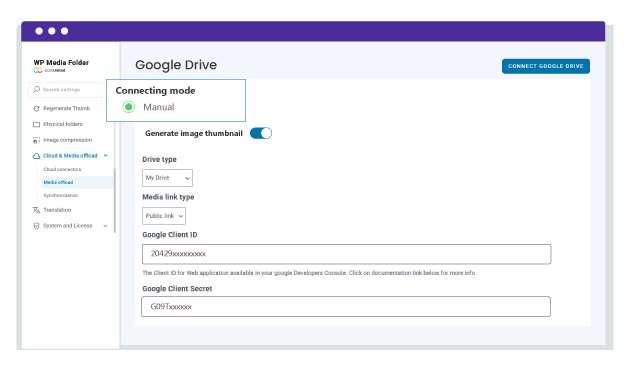Expand the System and License section

point(105,226)
